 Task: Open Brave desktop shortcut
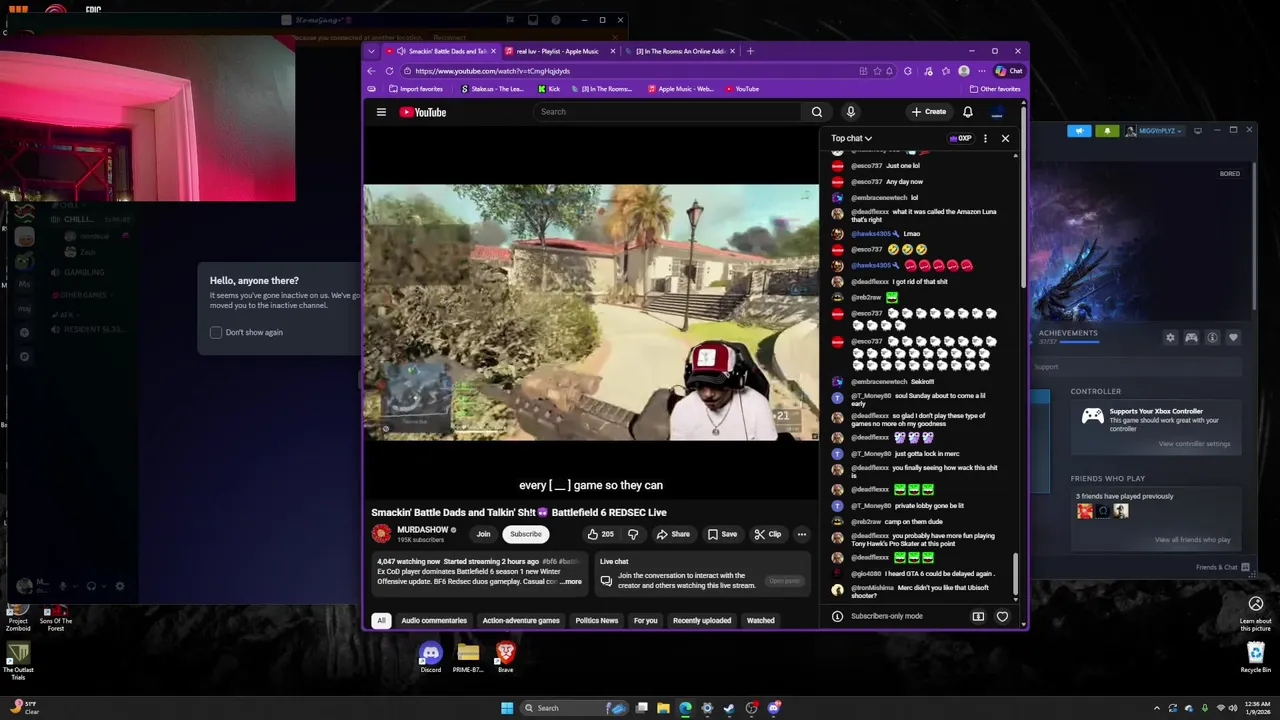(x=505, y=657)
